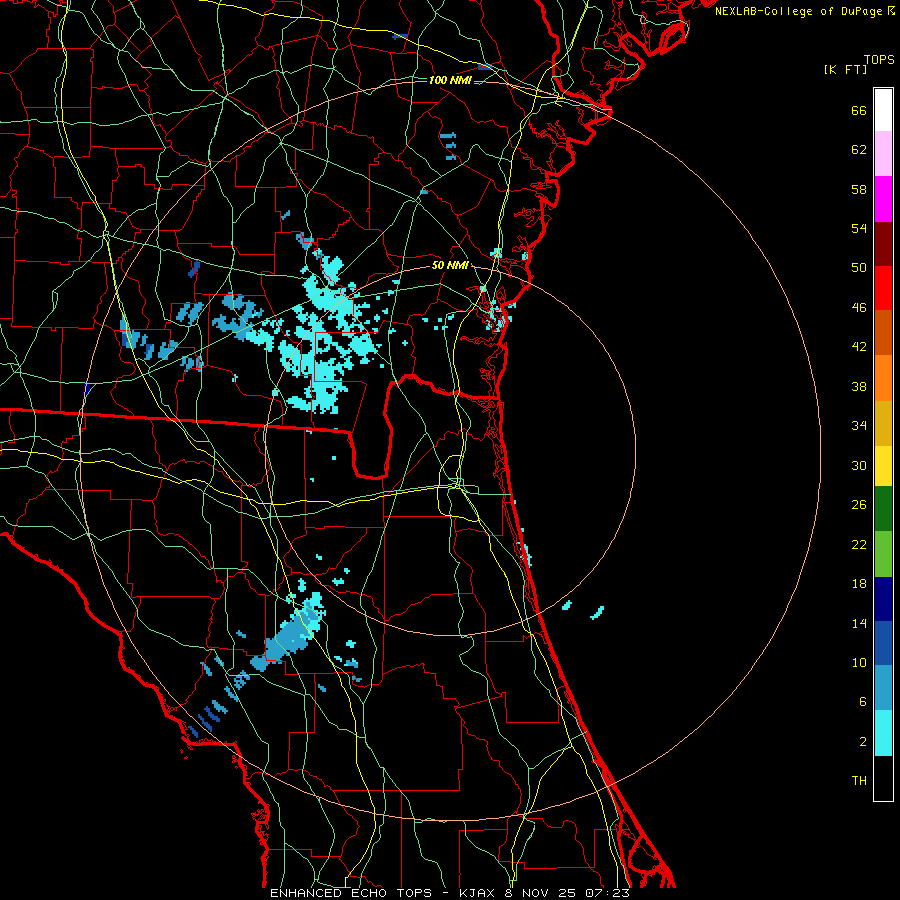Click the gold legend swatch

[883, 423]
